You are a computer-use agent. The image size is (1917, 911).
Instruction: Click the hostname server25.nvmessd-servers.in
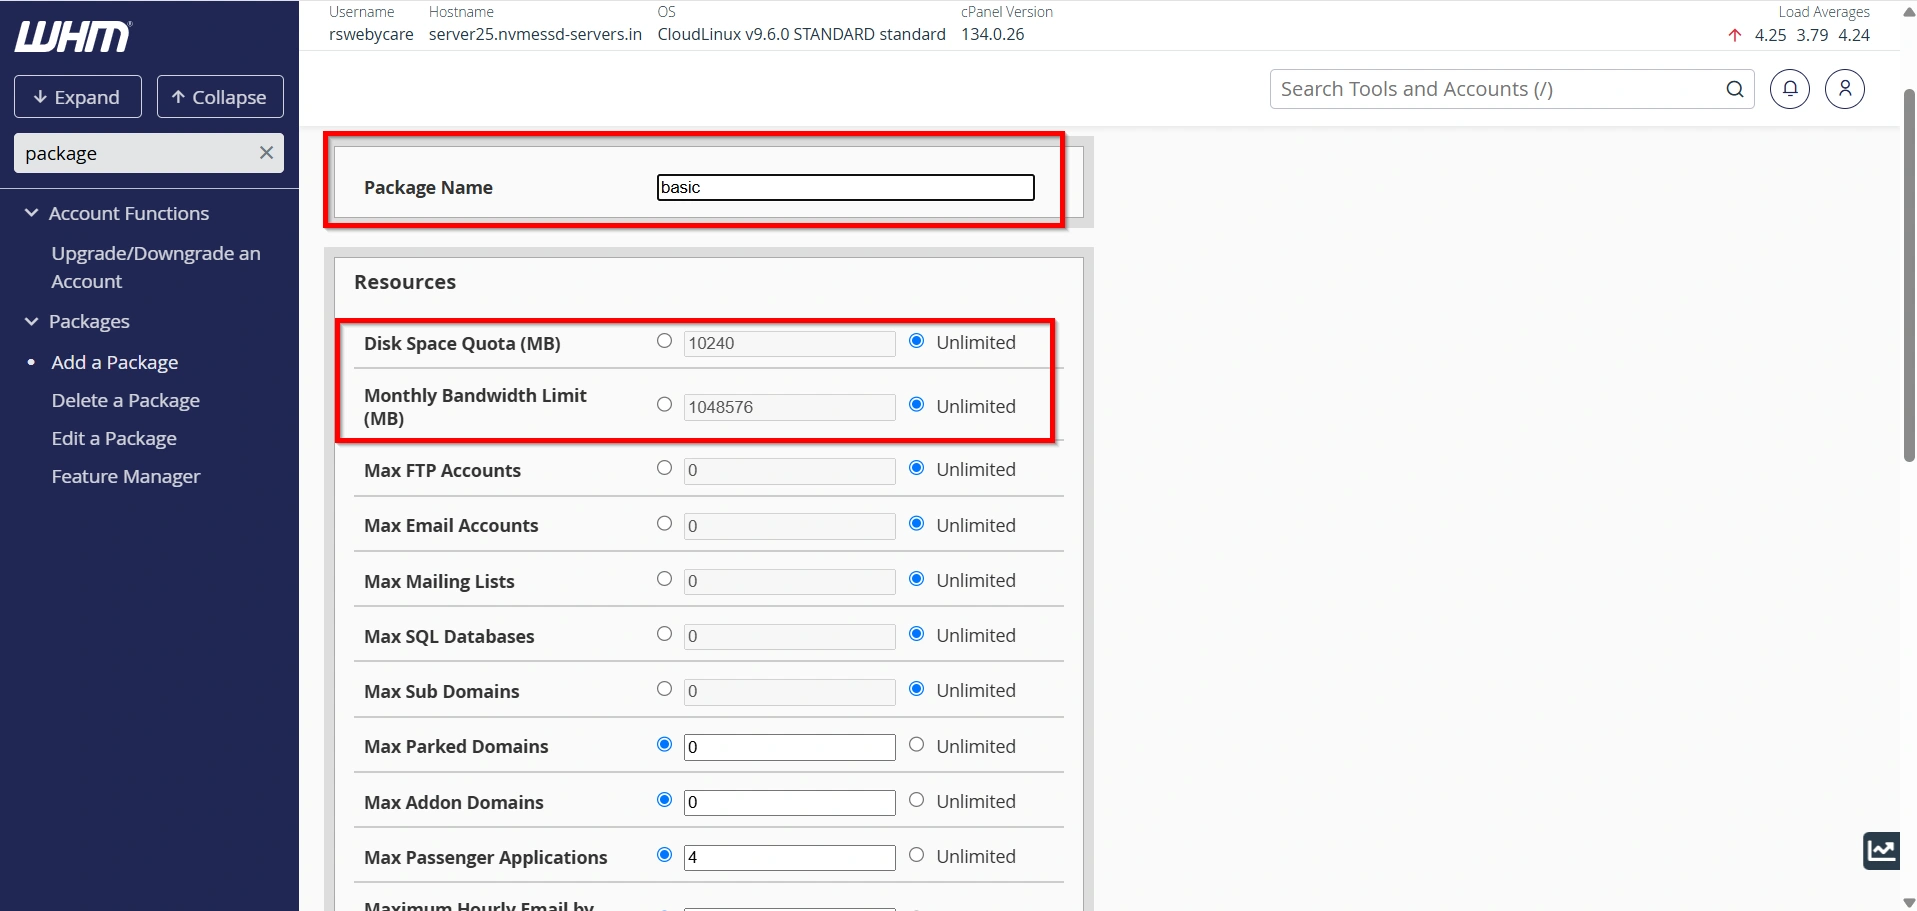pyautogui.click(x=535, y=34)
